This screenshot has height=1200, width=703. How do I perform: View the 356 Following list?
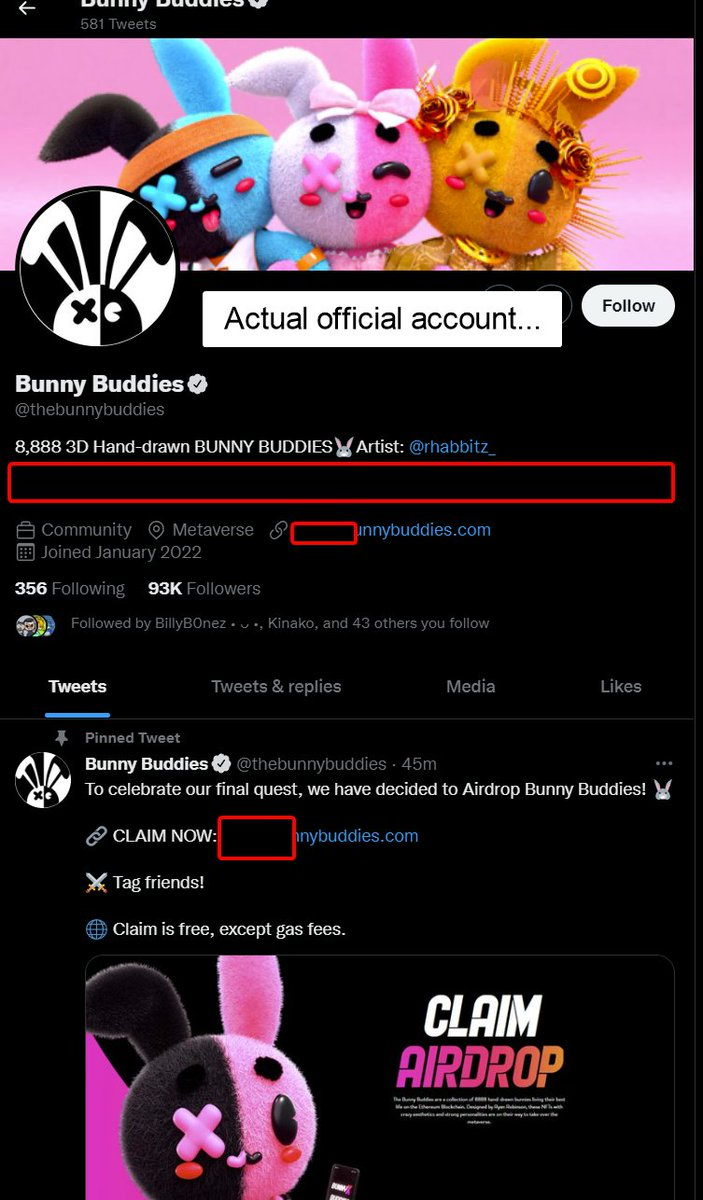(x=70, y=588)
